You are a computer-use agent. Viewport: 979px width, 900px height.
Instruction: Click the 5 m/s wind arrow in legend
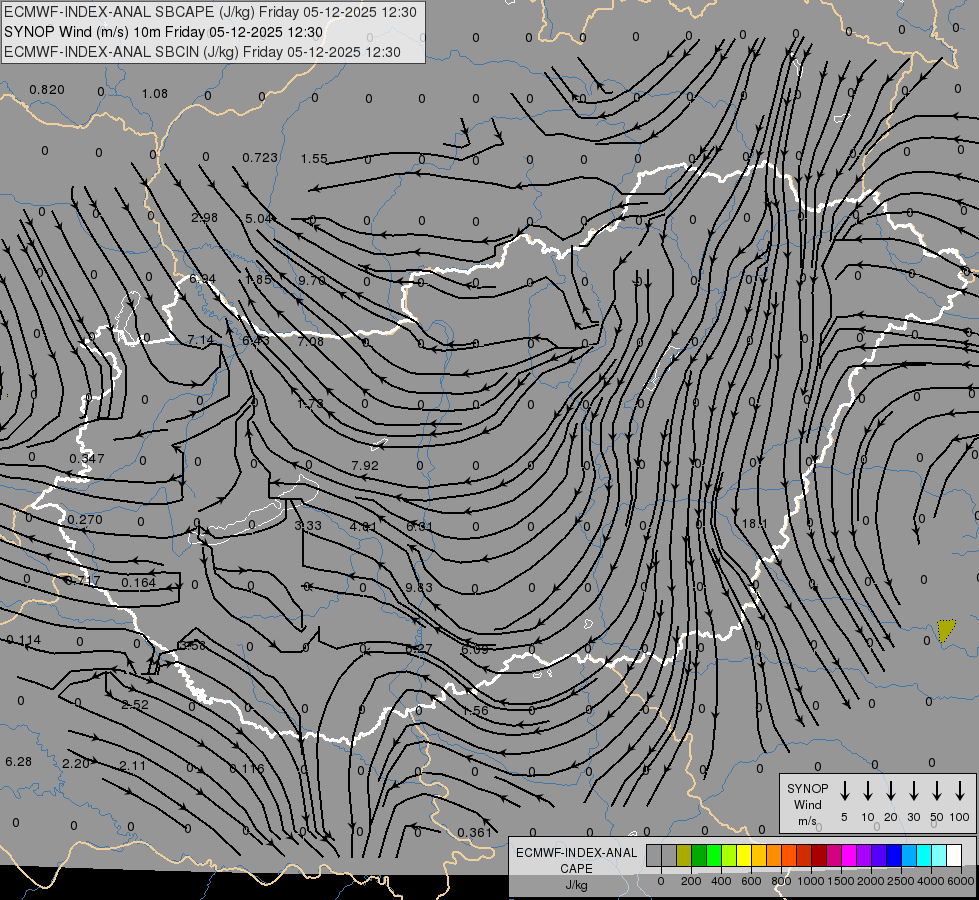point(844,791)
